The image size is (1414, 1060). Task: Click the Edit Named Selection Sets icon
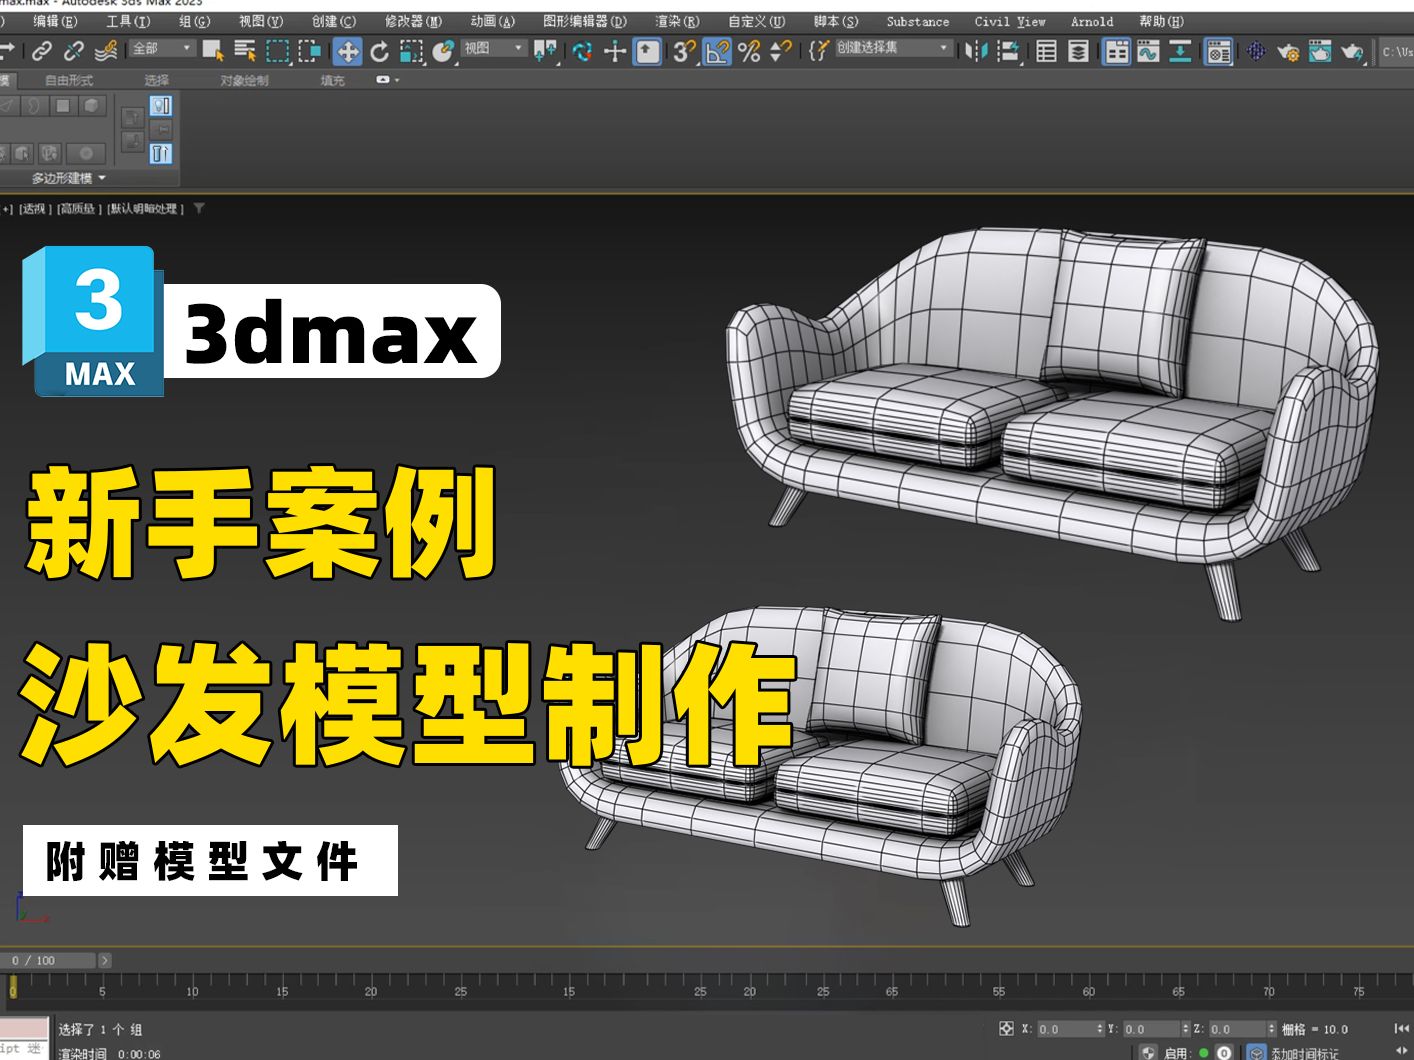pyautogui.click(x=818, y=50)
